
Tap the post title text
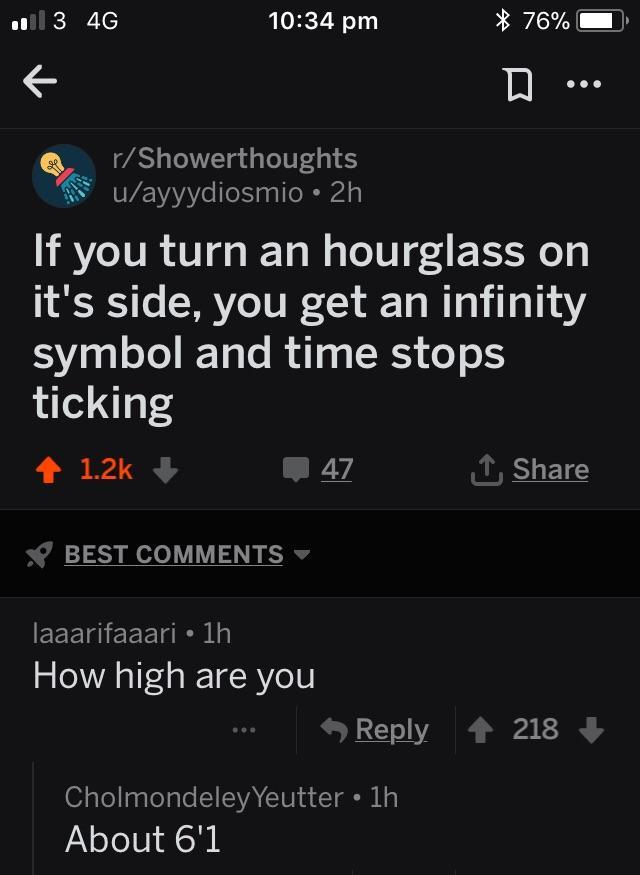coord(311,328)
